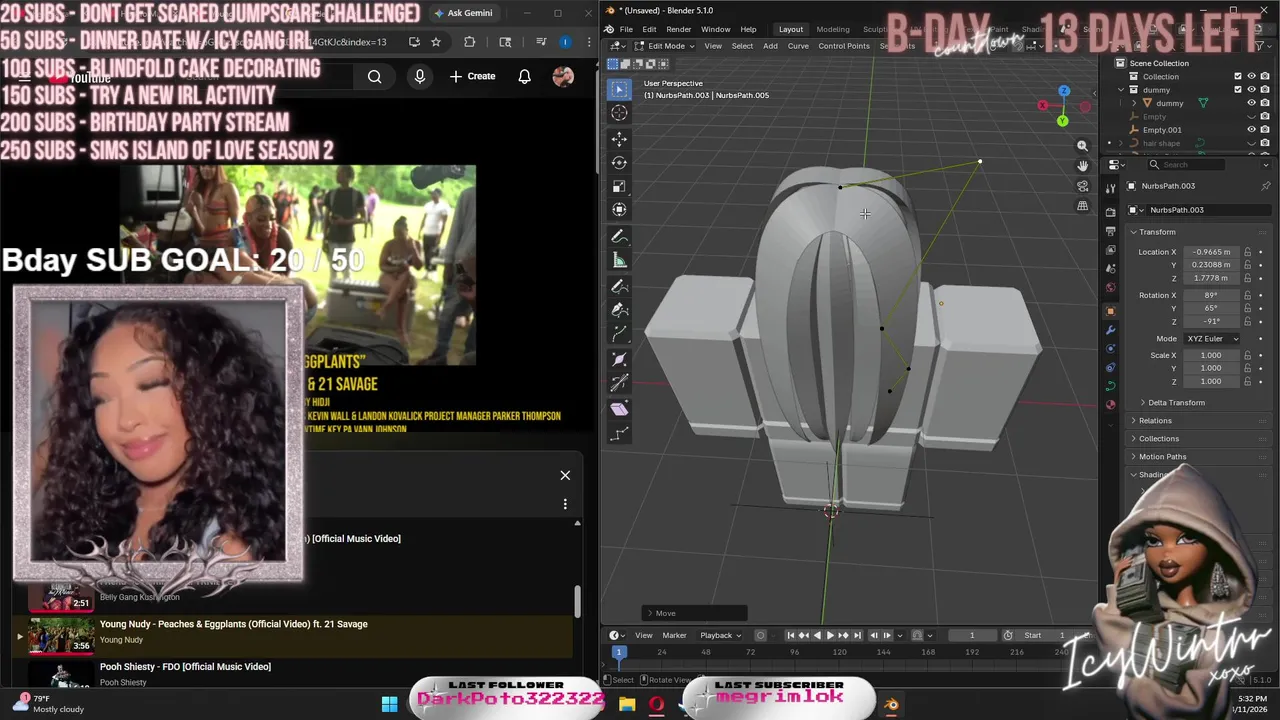Click Ask Gemini button in browser
This screenshot has width=1280, height=720.
click(464, 13)
